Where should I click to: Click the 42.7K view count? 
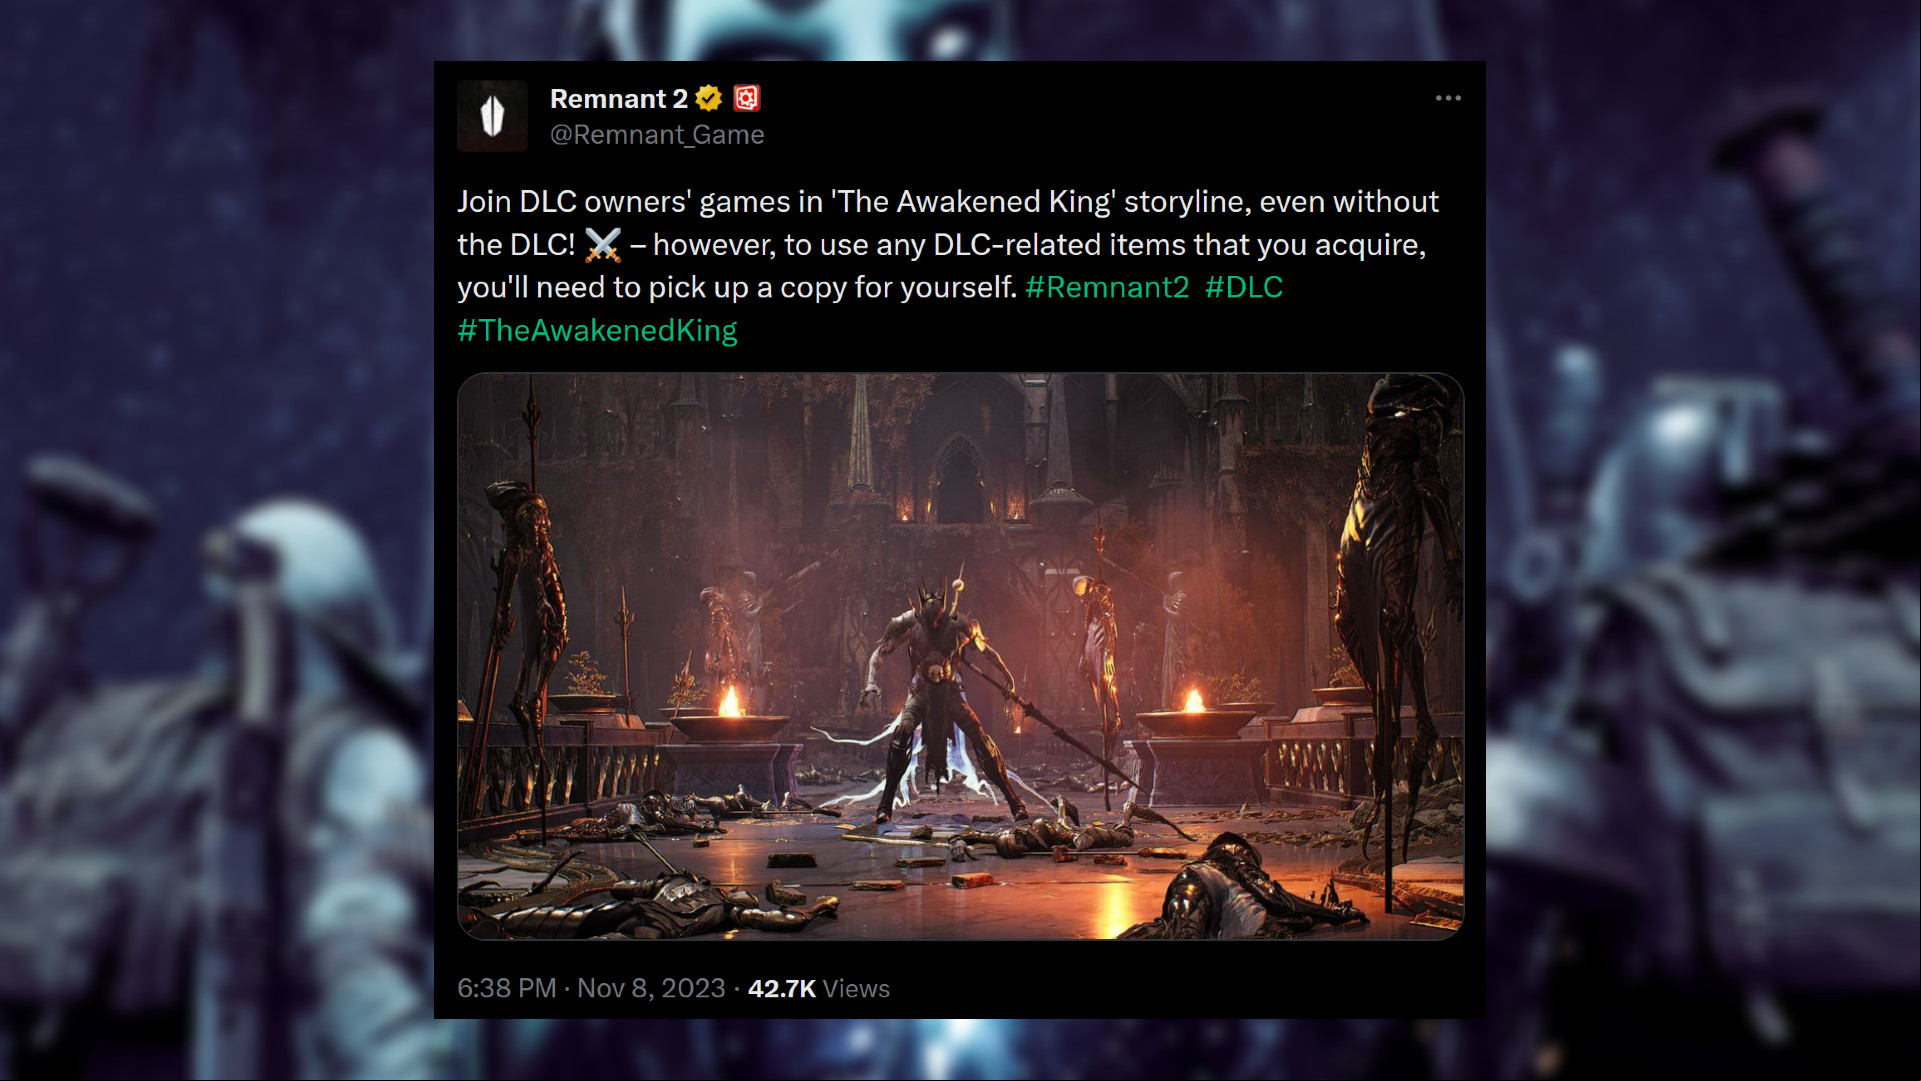(782, 989)
